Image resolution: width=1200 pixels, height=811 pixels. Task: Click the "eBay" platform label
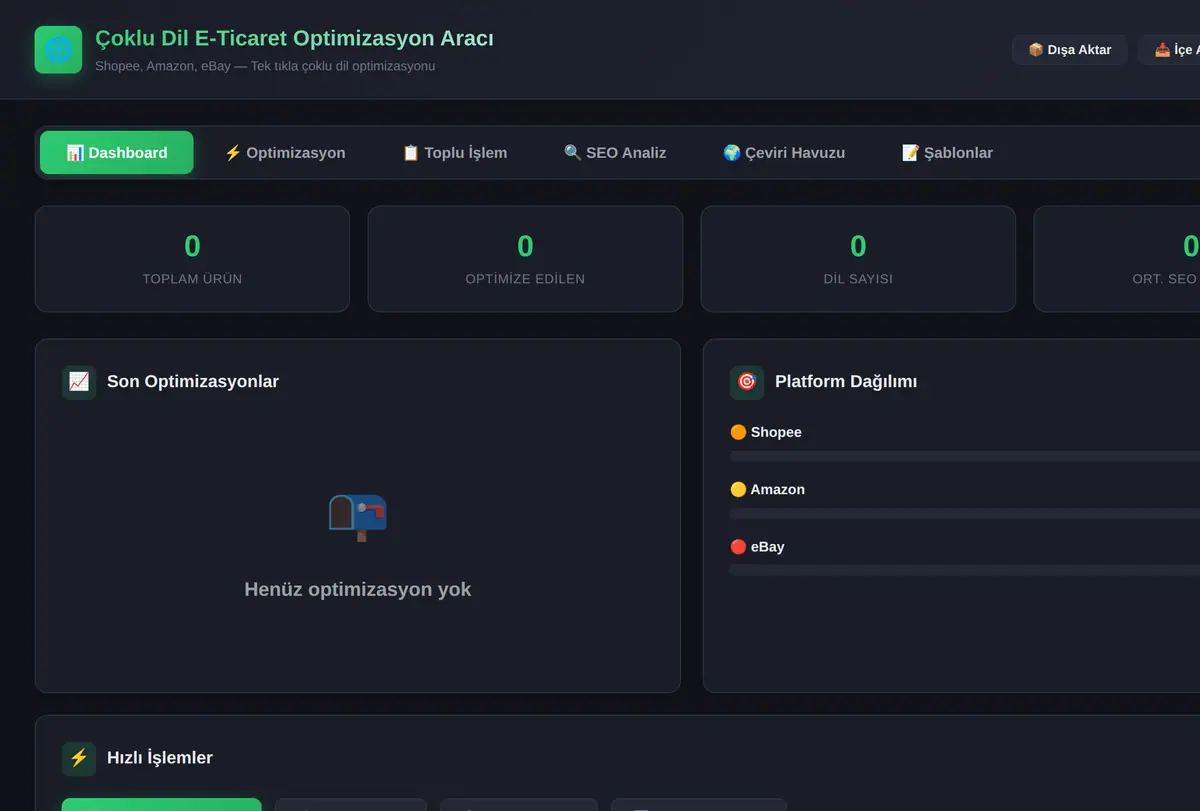pos(757,547)
